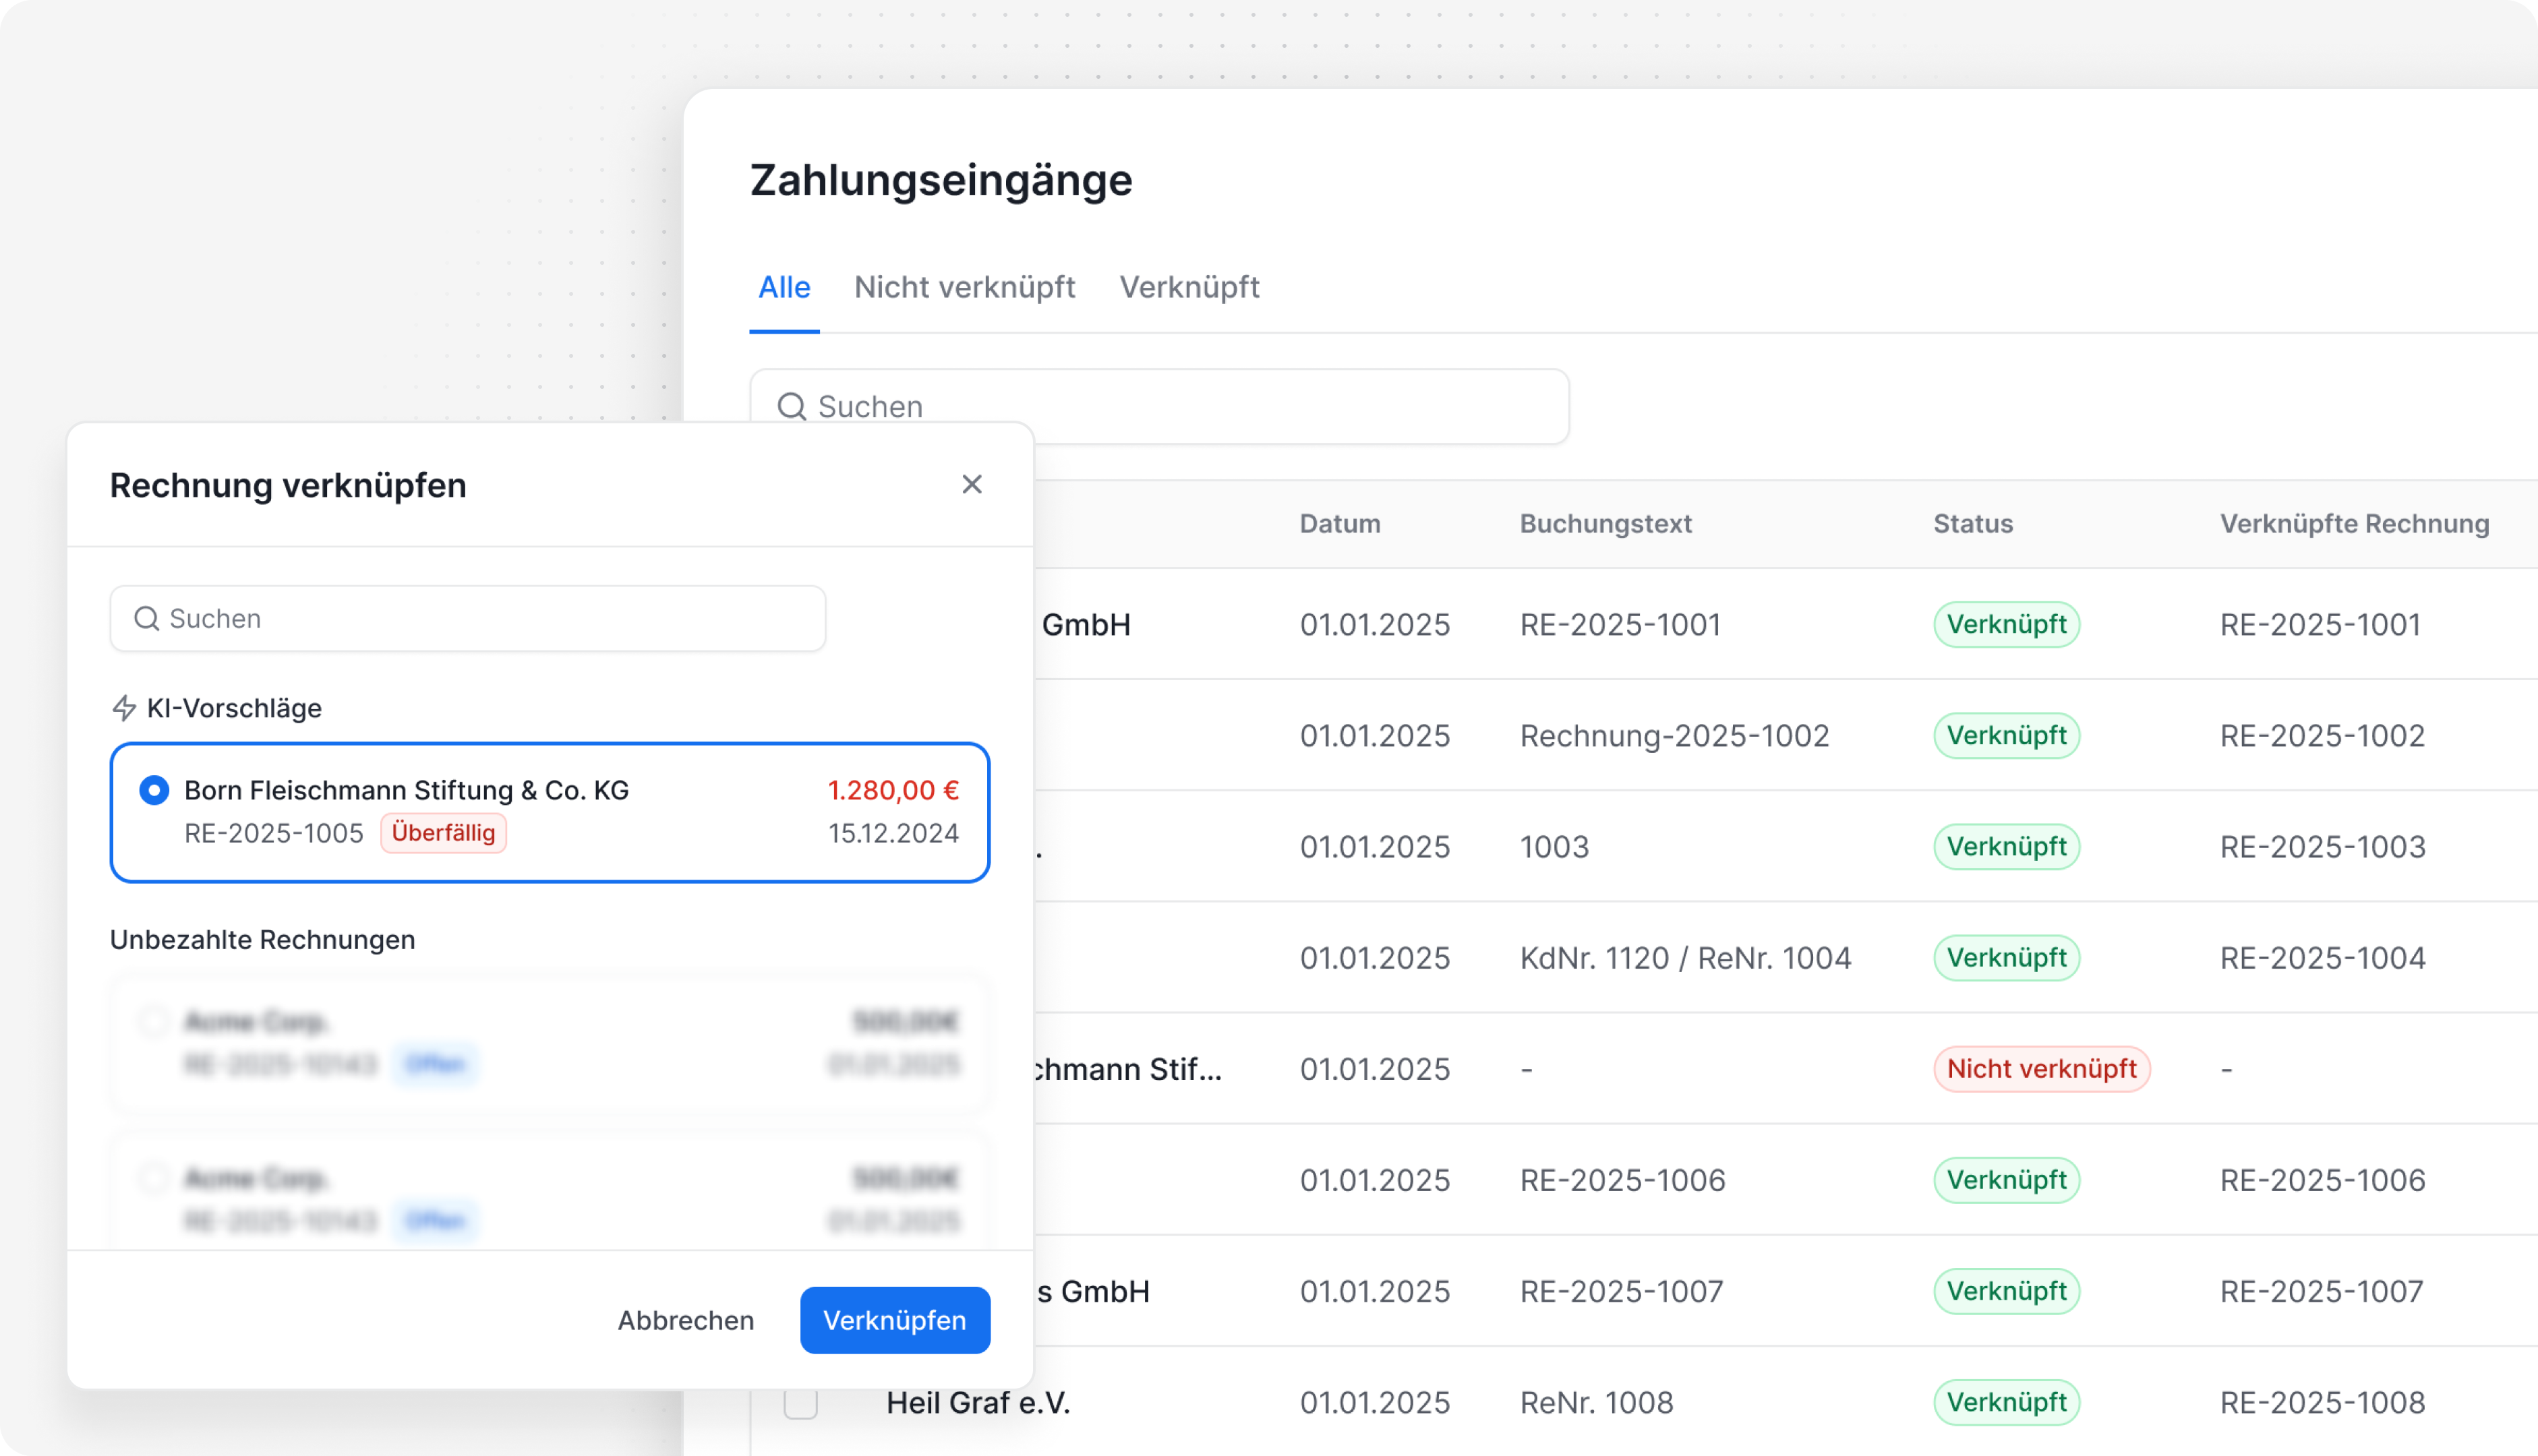Select the Born Fleischmann Stiftung radio button
Viewport: 2538px width, 1456px height.
pyautogui.click(x=154, y=790)
